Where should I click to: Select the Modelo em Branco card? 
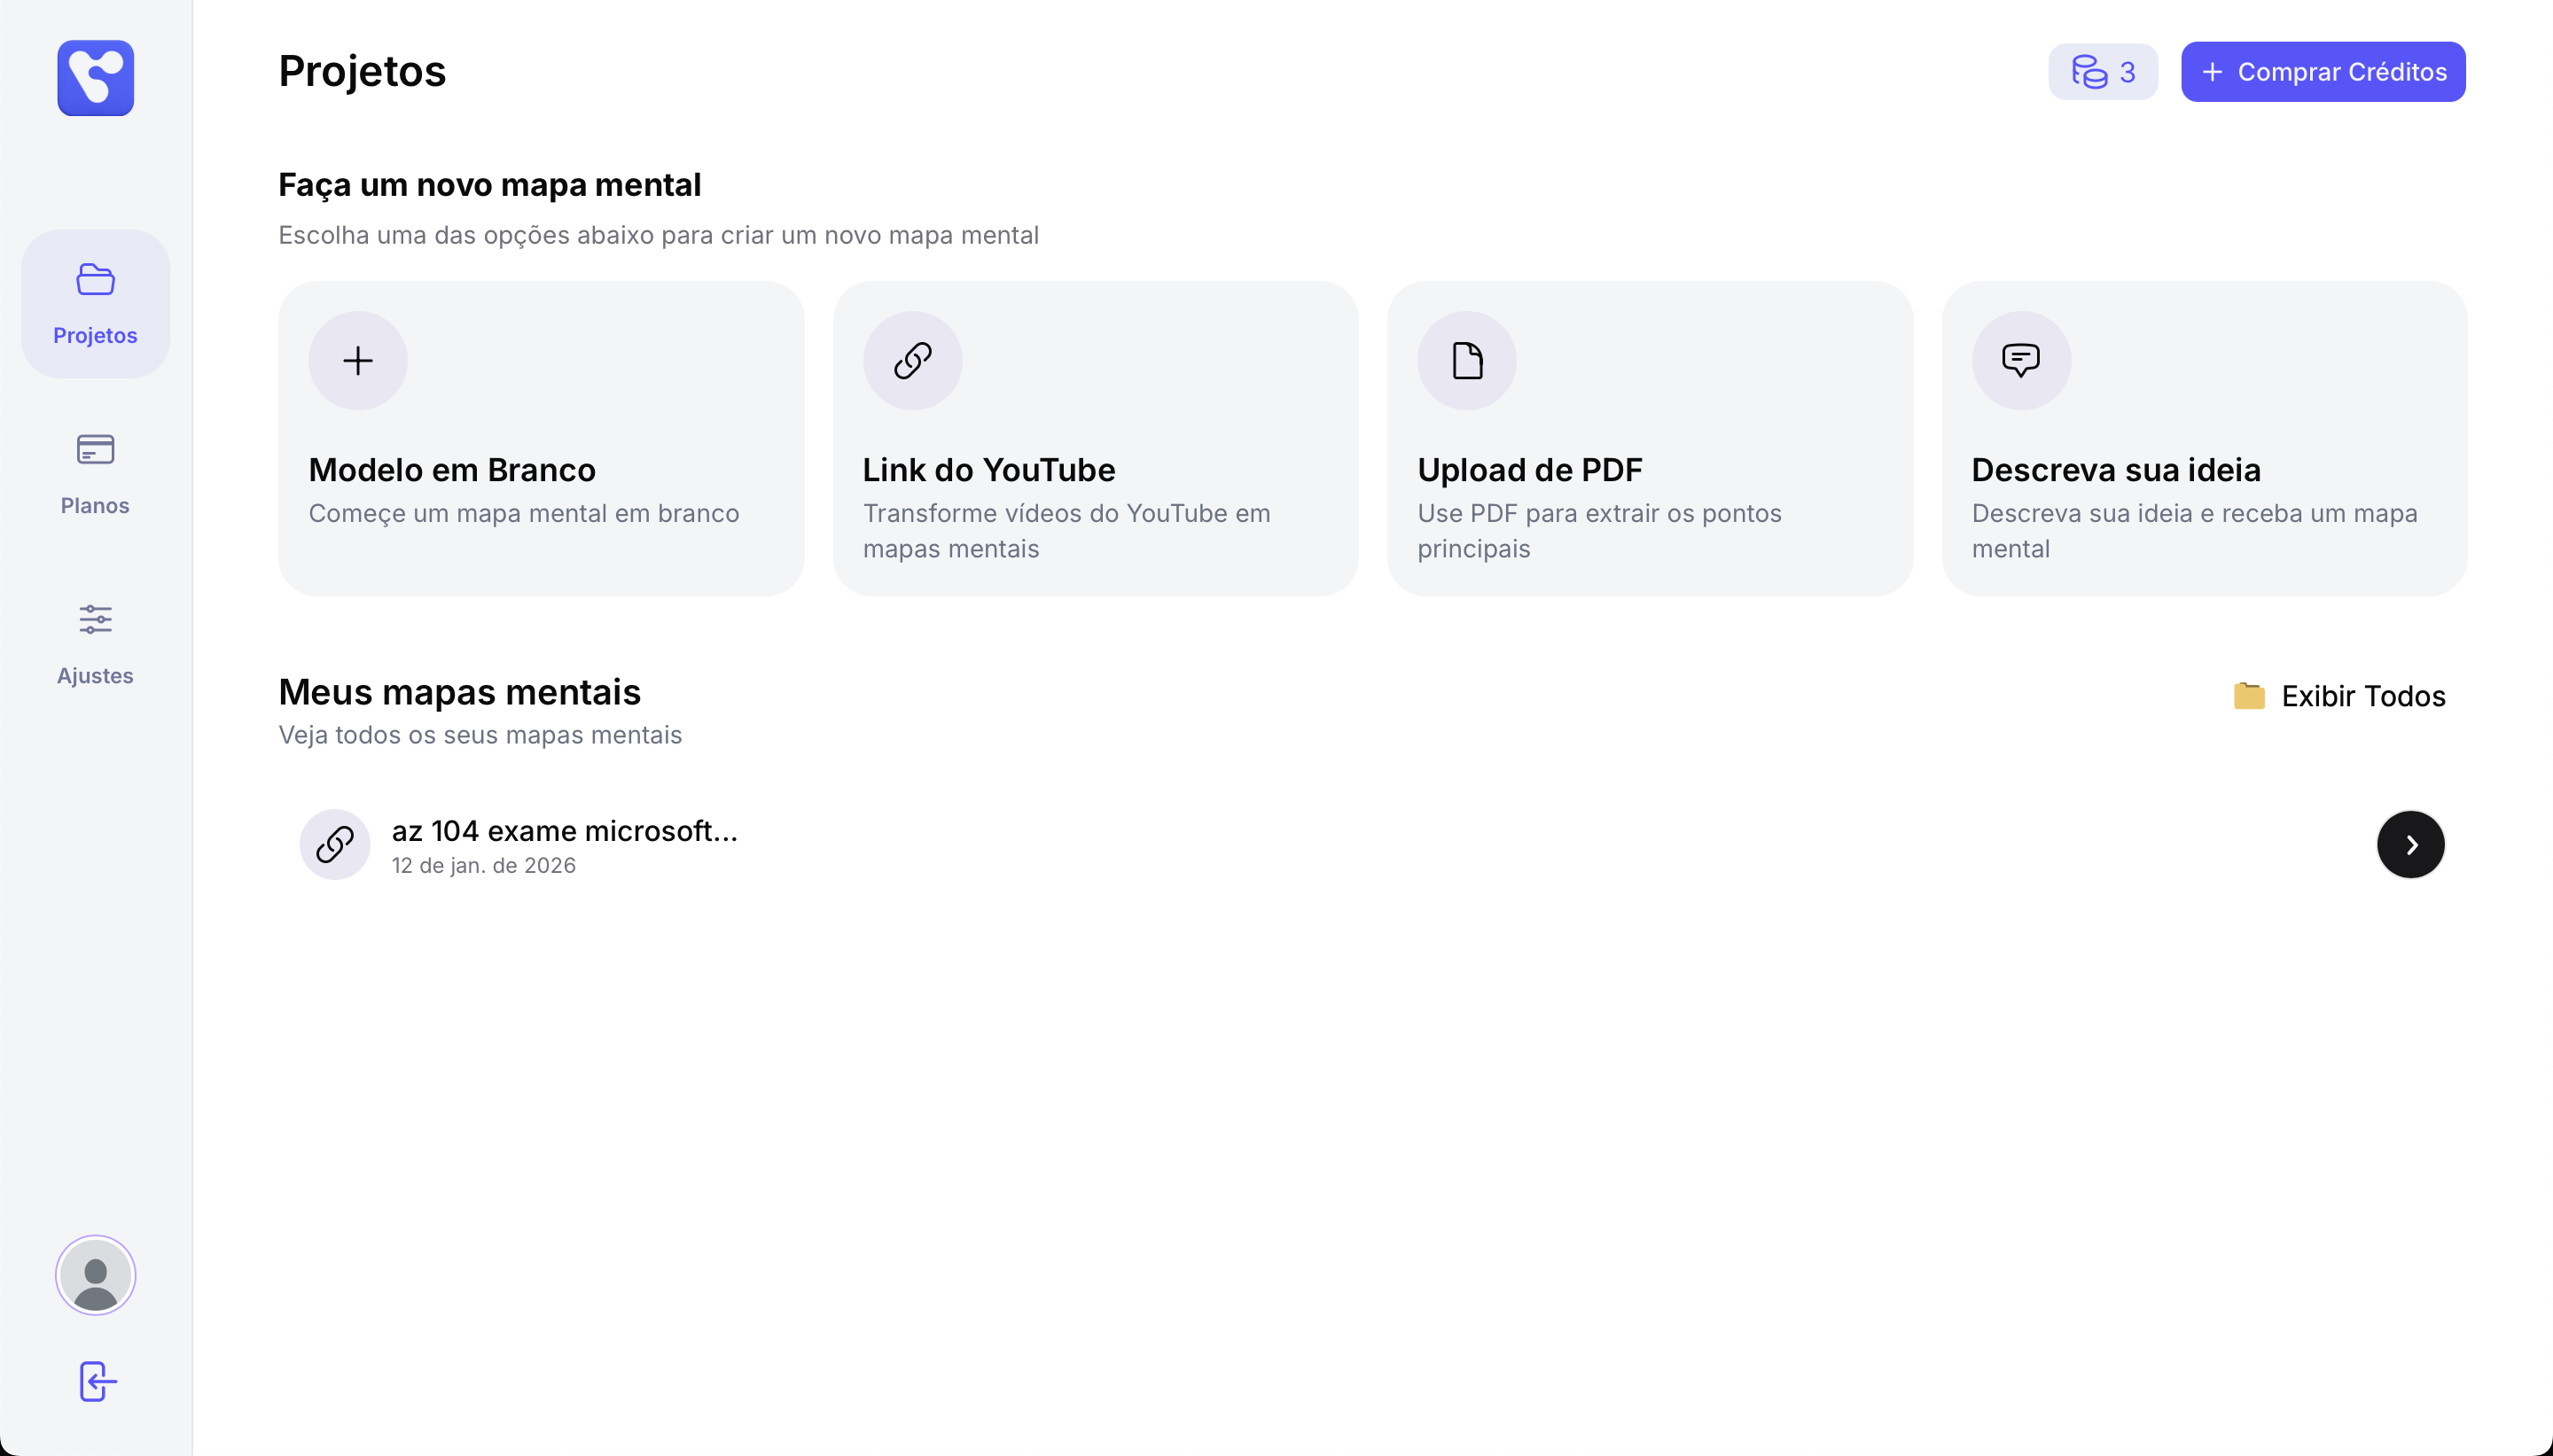point(541,470)
